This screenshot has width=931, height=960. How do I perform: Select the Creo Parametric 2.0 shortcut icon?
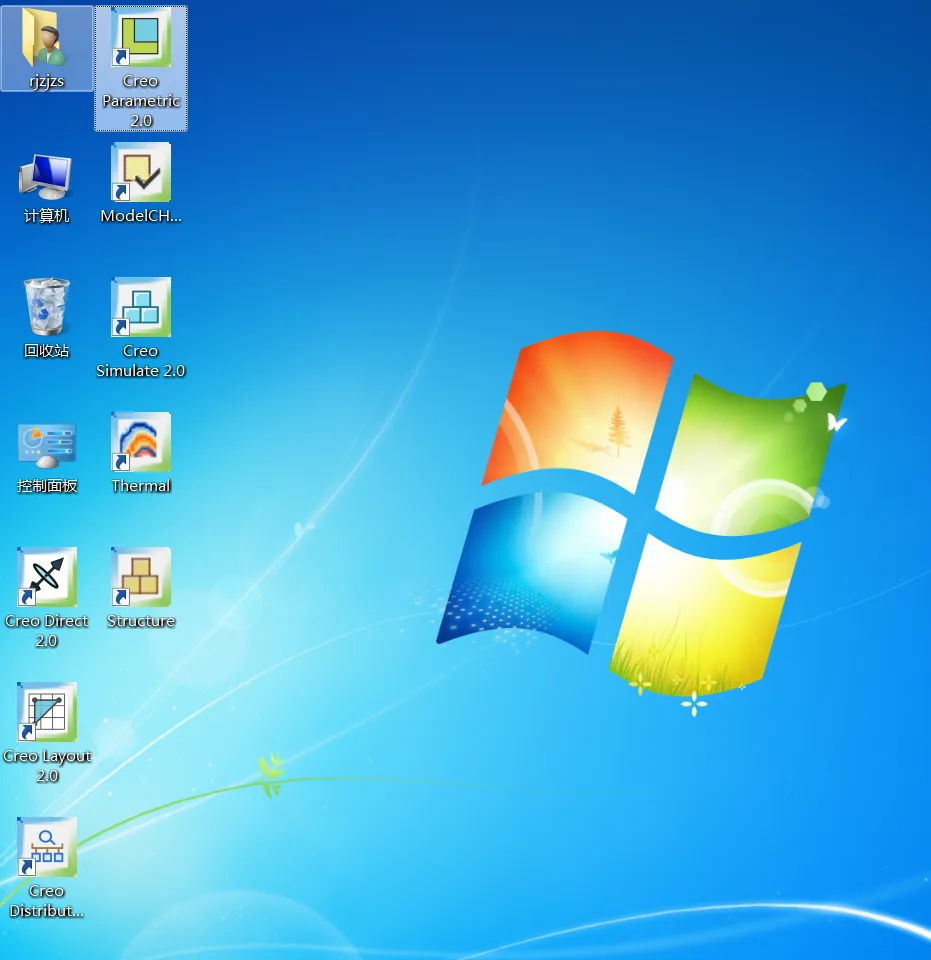[141, 38]
